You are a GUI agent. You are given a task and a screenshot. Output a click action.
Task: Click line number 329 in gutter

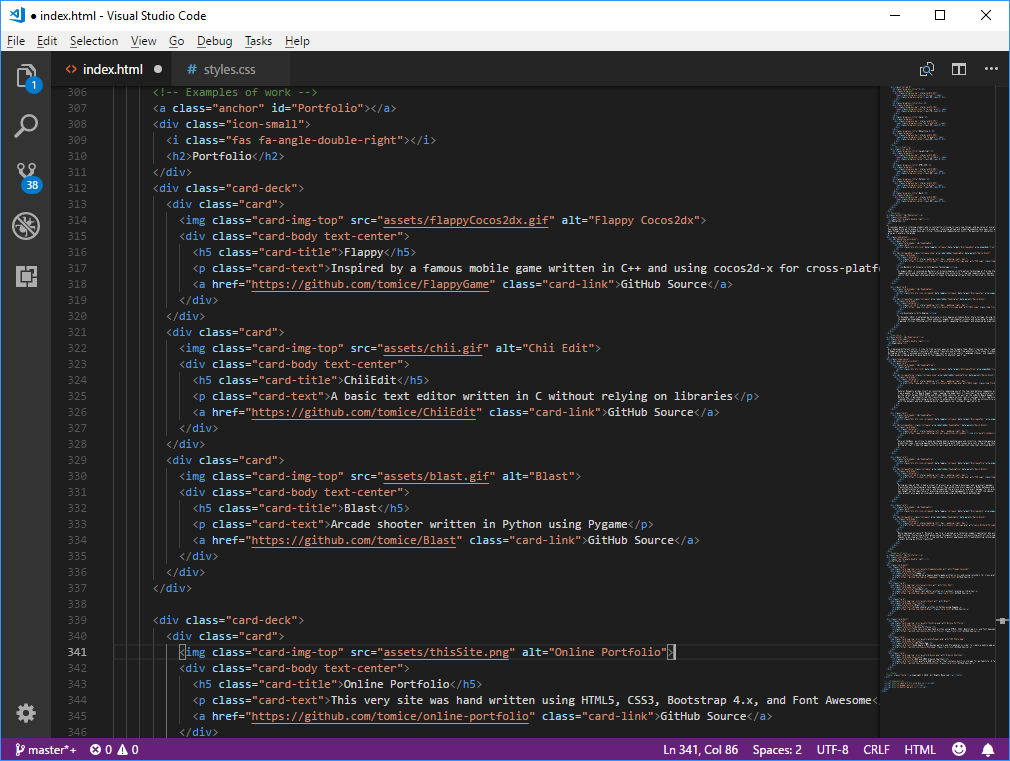[77, 460]
